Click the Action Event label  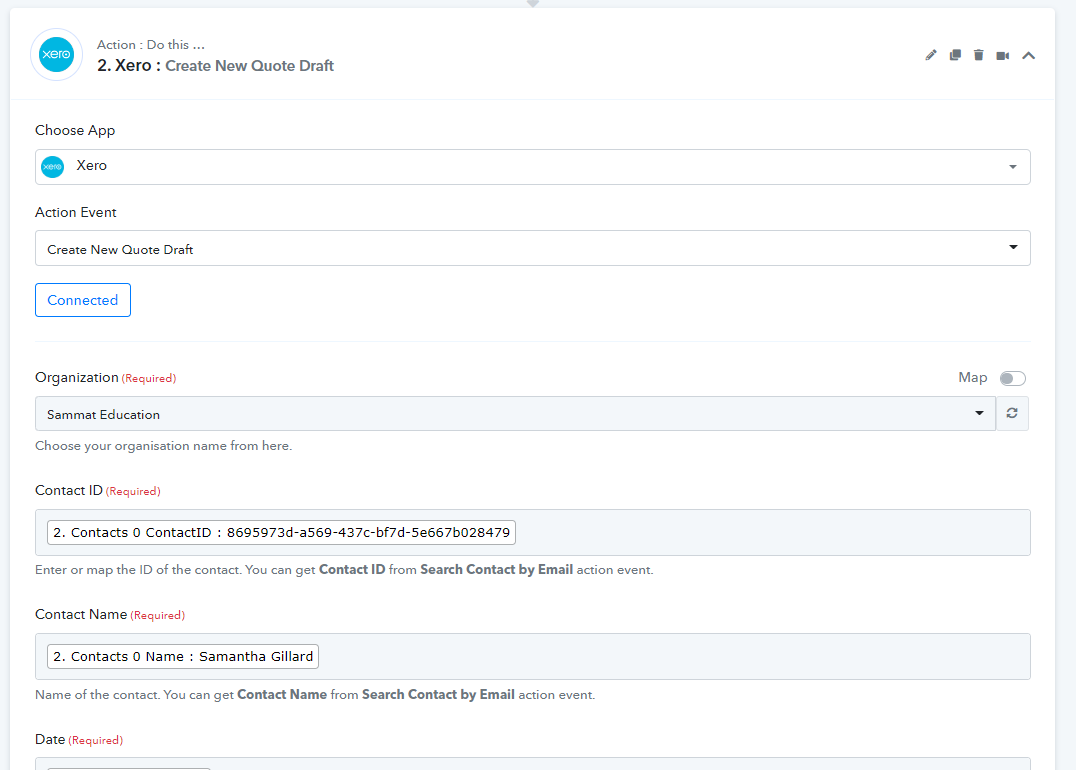75,212
